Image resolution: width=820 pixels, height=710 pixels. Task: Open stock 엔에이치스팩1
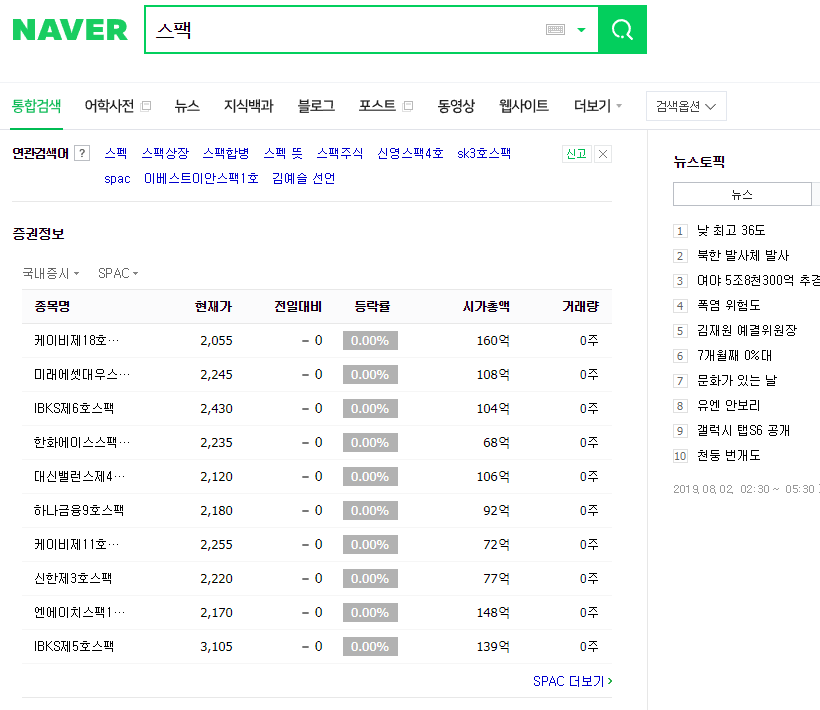[79, 613]
